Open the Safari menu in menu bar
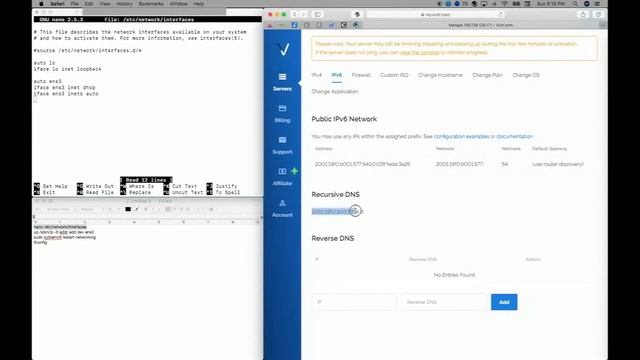 (x=58, y=4)
